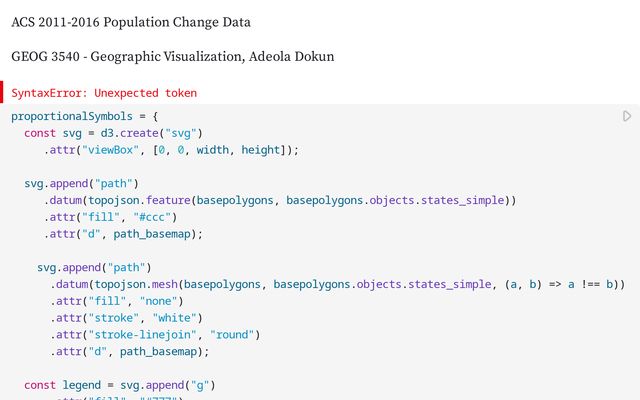Click the const legend declaration line
The image size is (640, 400).
point(120,385)
